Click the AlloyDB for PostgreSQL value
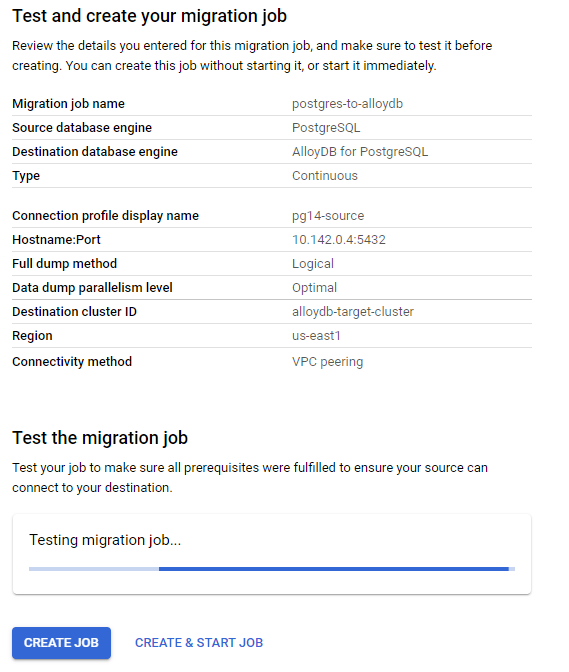Image resolution: width=569 pixels, height=672 pixels. 360,152
